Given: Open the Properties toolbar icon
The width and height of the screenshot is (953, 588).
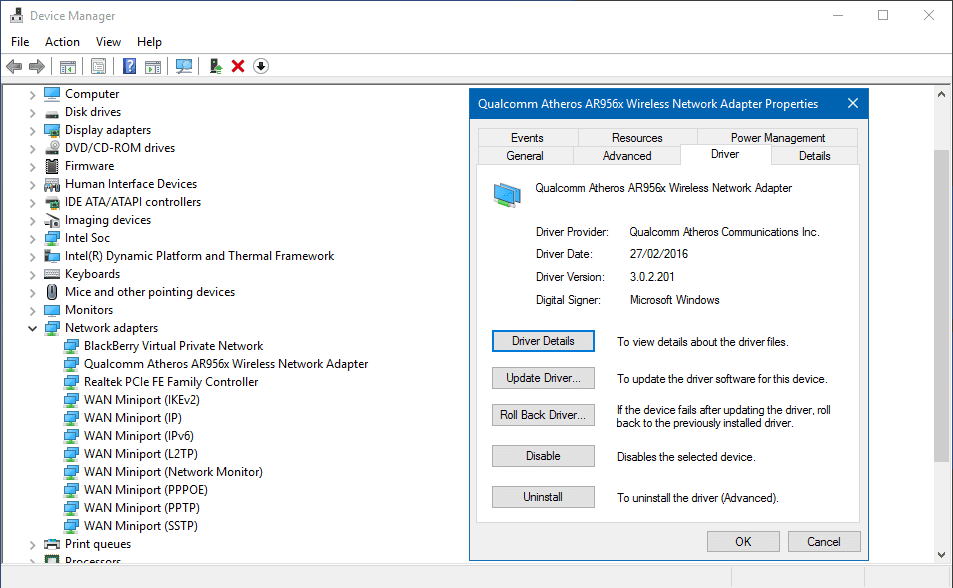Looking at the screenshot, I should point(98,66).
